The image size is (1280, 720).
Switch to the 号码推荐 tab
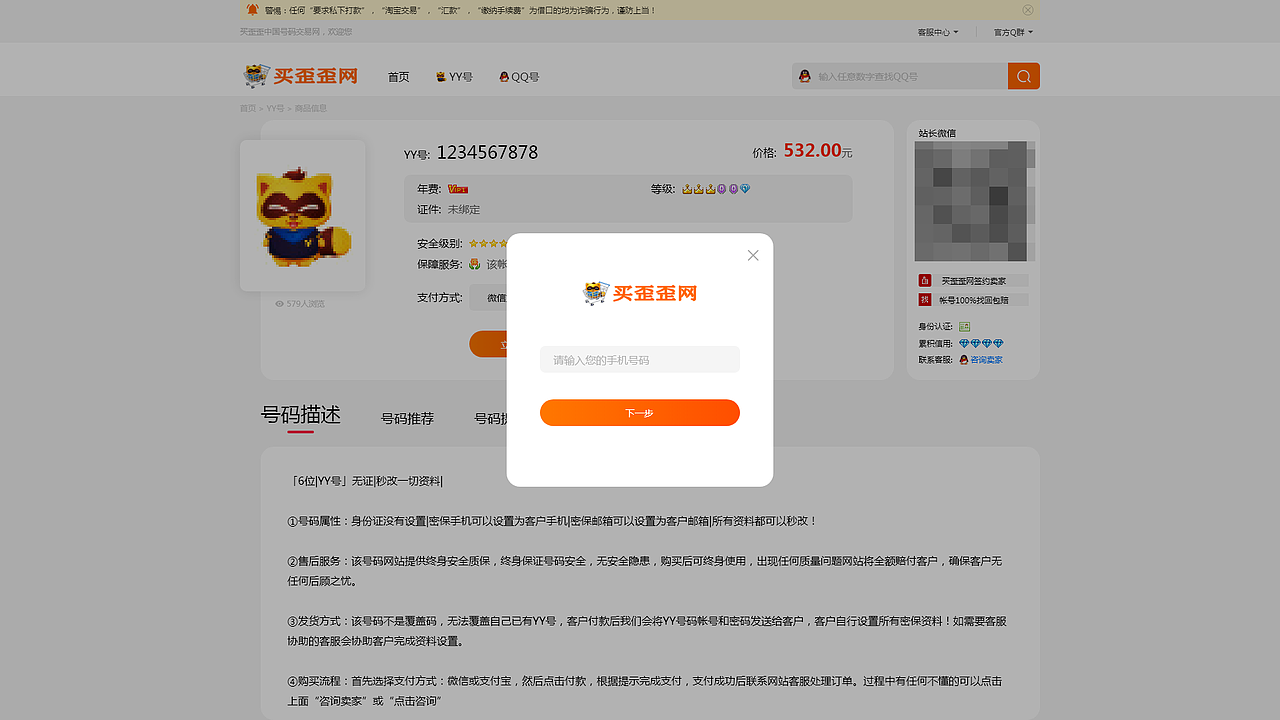[x=407, y=419]
